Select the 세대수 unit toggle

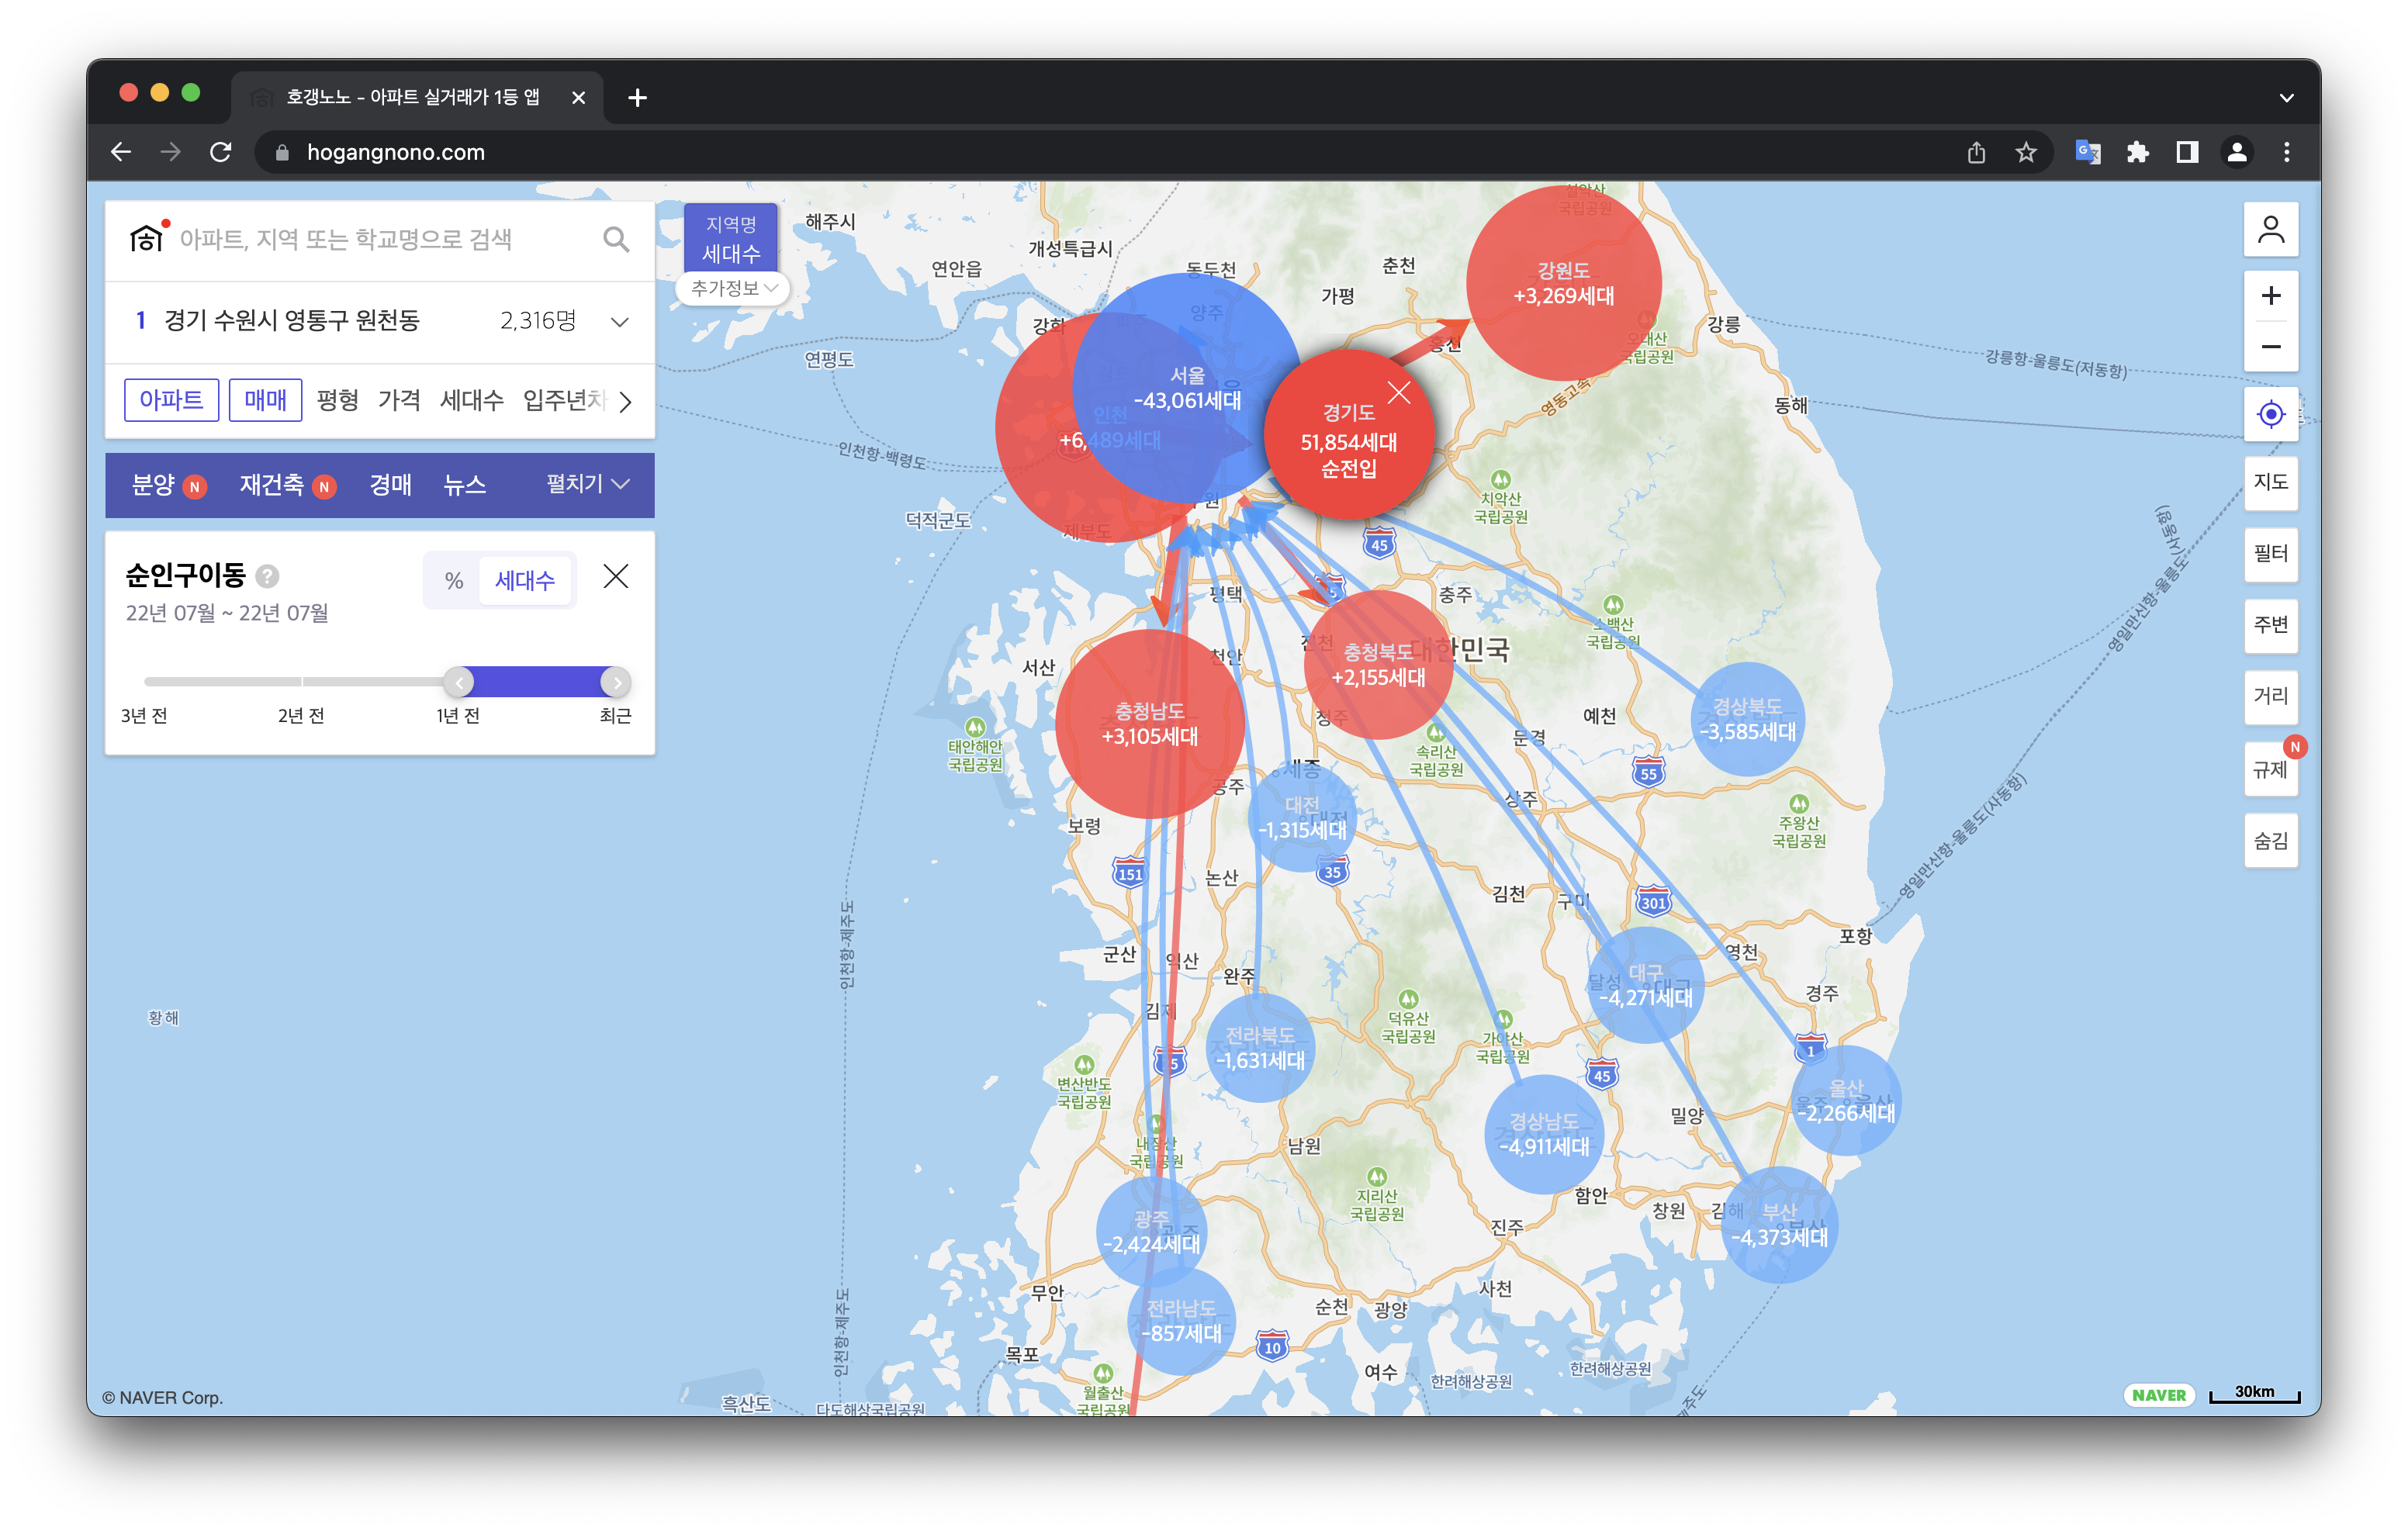pyautogui.click(x=525, y=581)
